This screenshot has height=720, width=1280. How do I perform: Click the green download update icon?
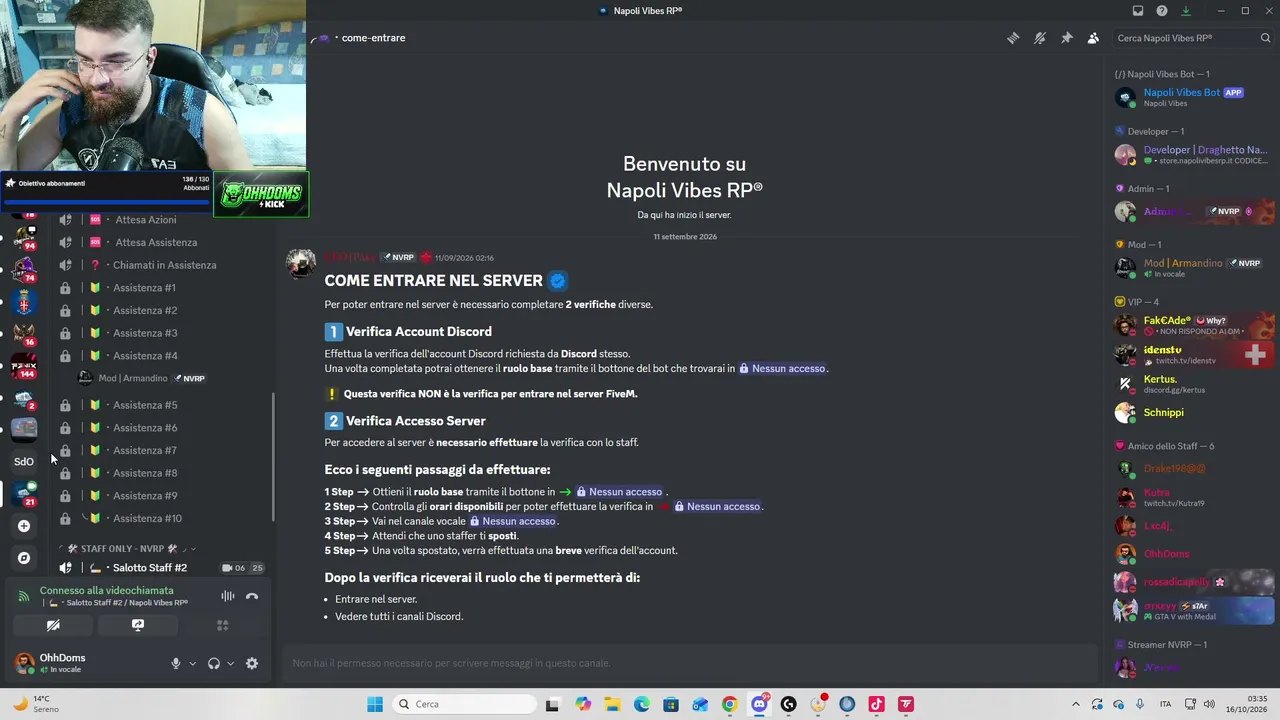pos(1186,11)
